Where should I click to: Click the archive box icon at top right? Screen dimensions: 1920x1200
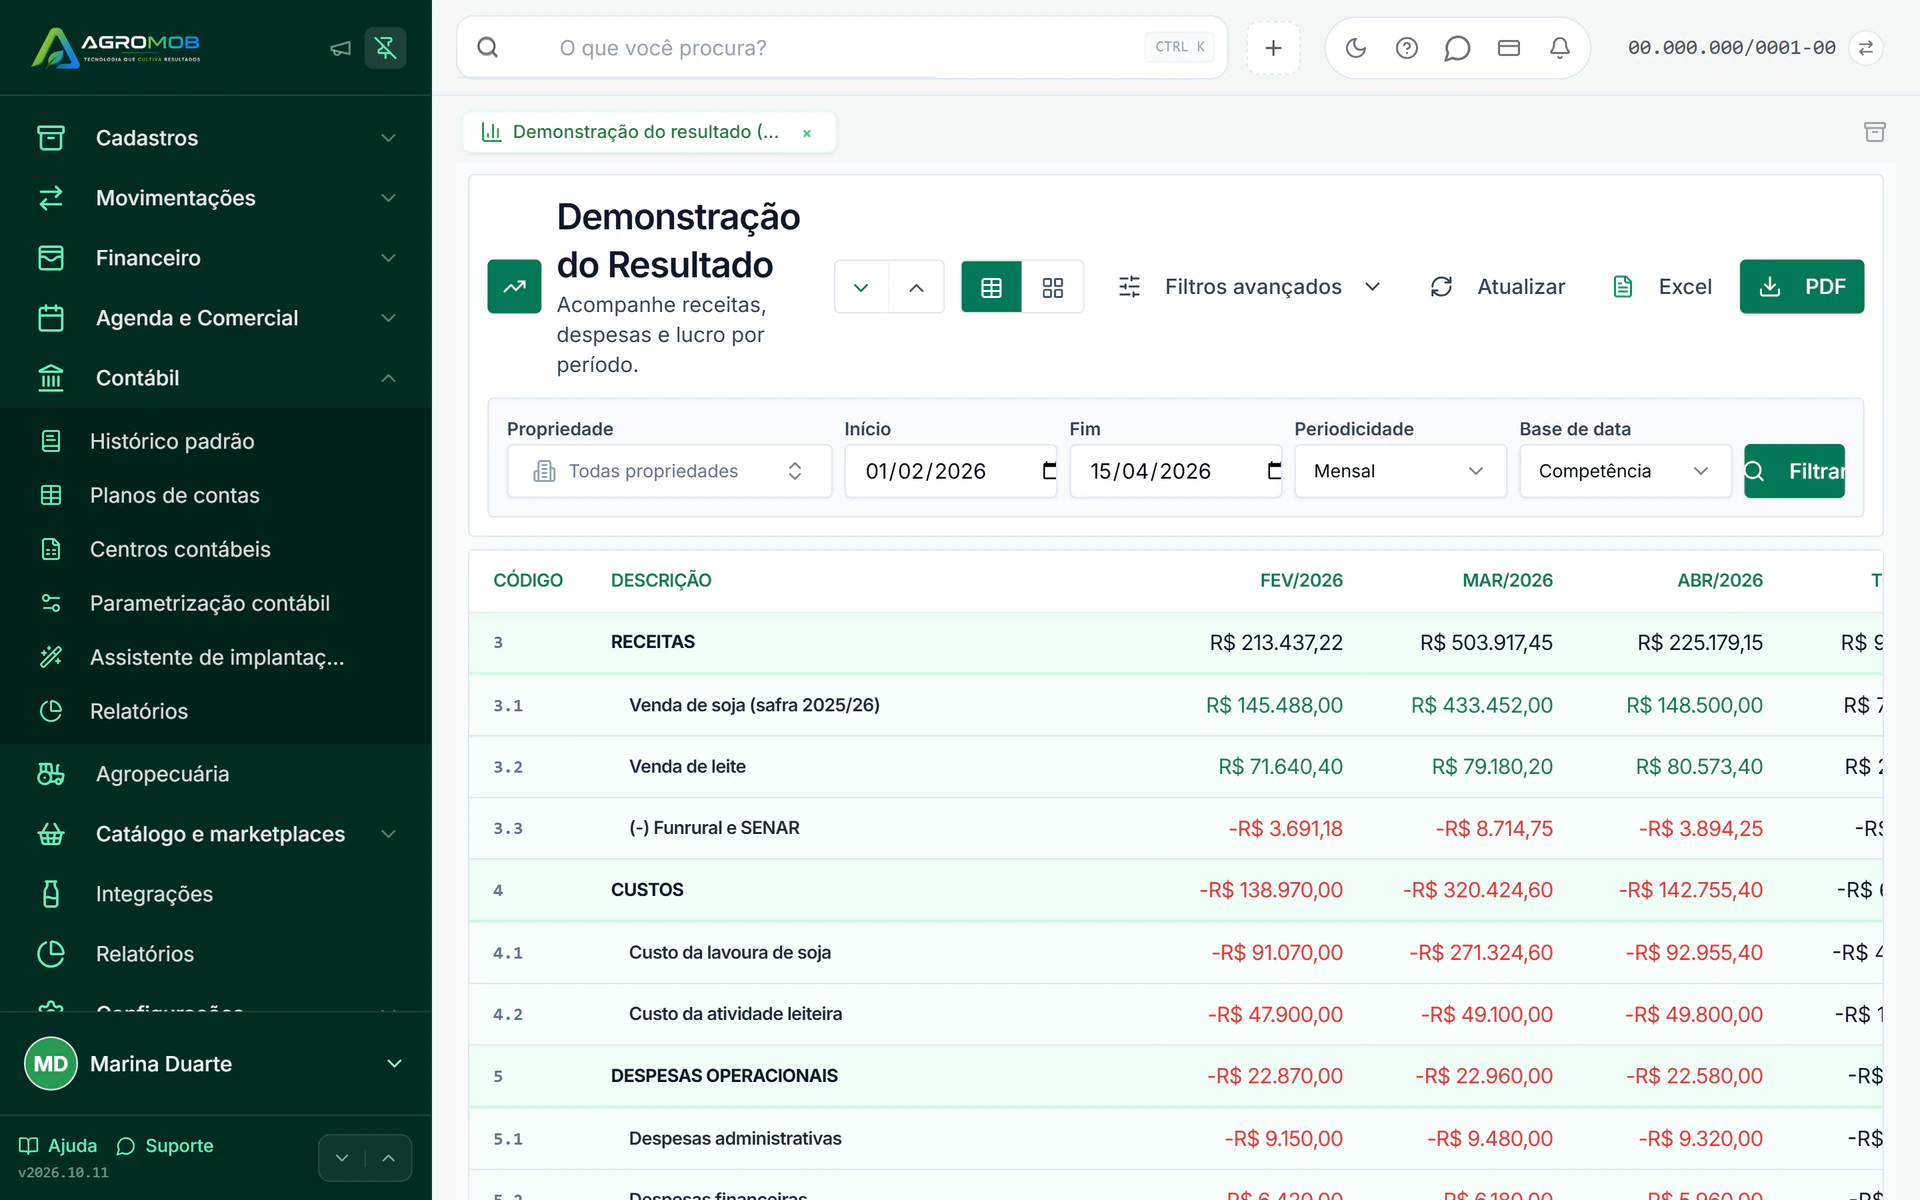click(x=1875, y=132)
